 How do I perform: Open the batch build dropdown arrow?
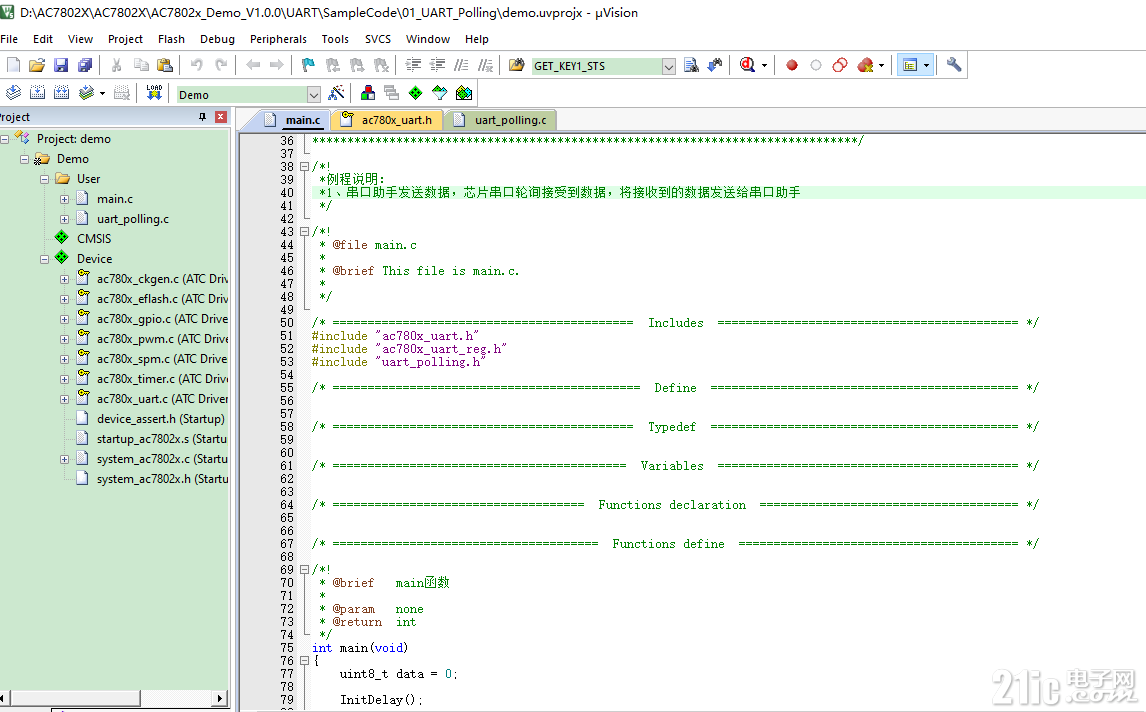(x=102, y=94)
